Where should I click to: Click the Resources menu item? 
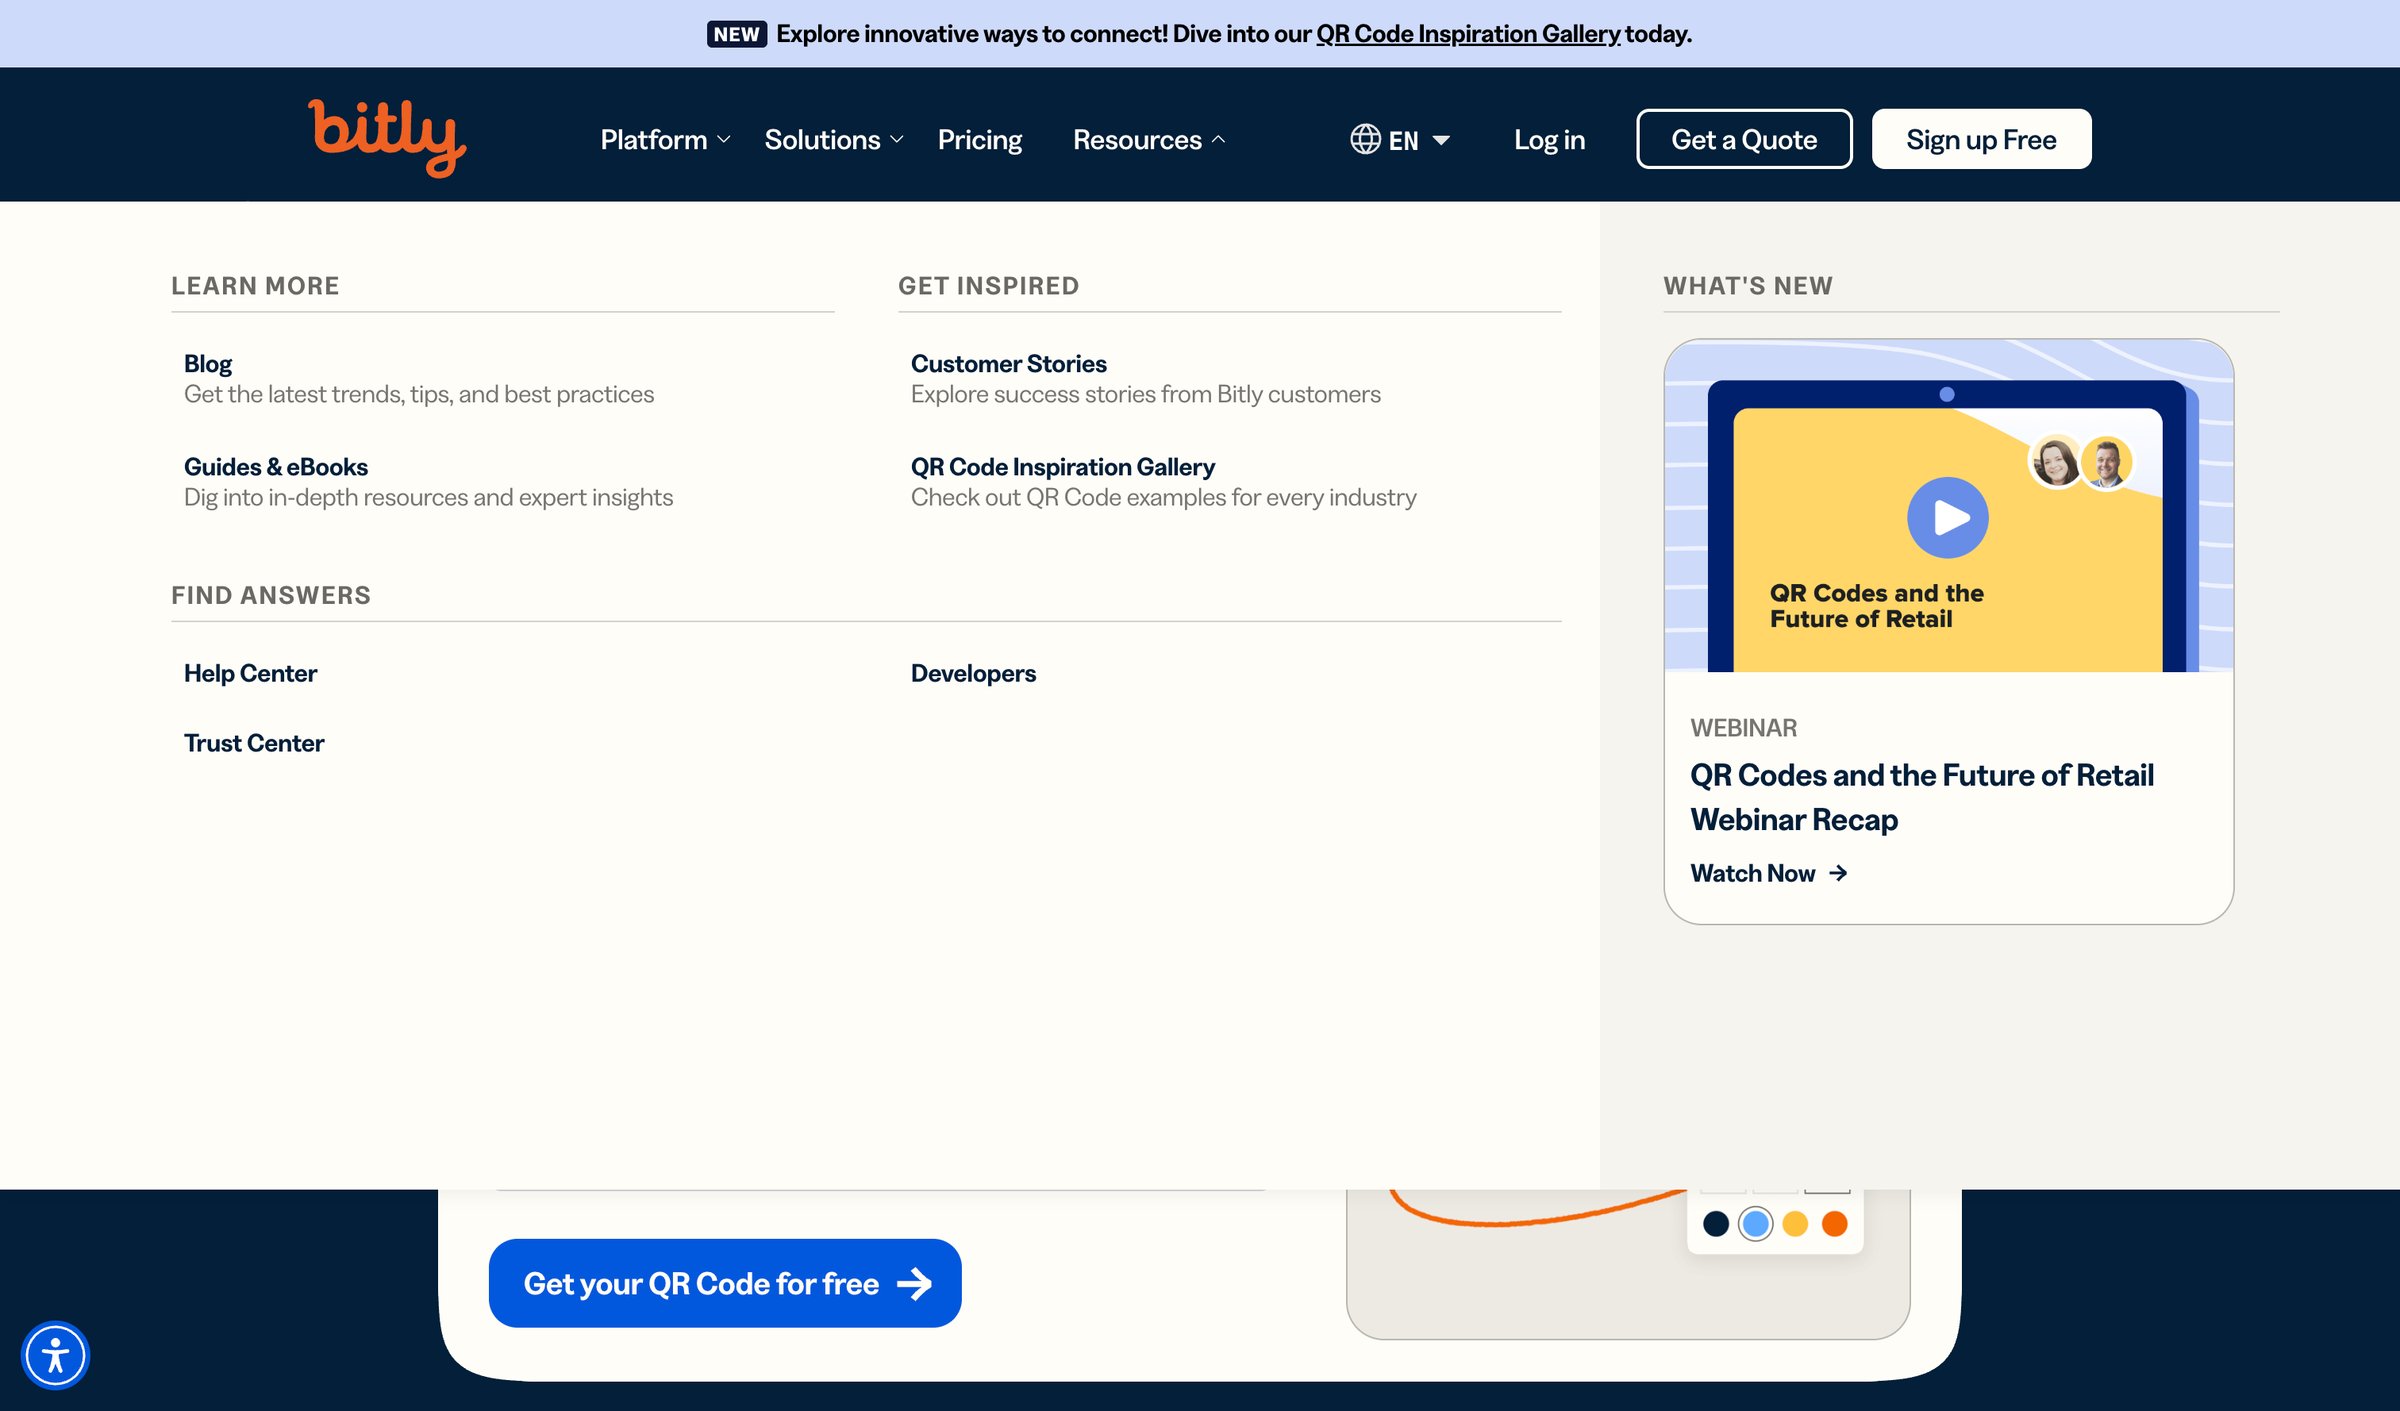click(1137, 139)
